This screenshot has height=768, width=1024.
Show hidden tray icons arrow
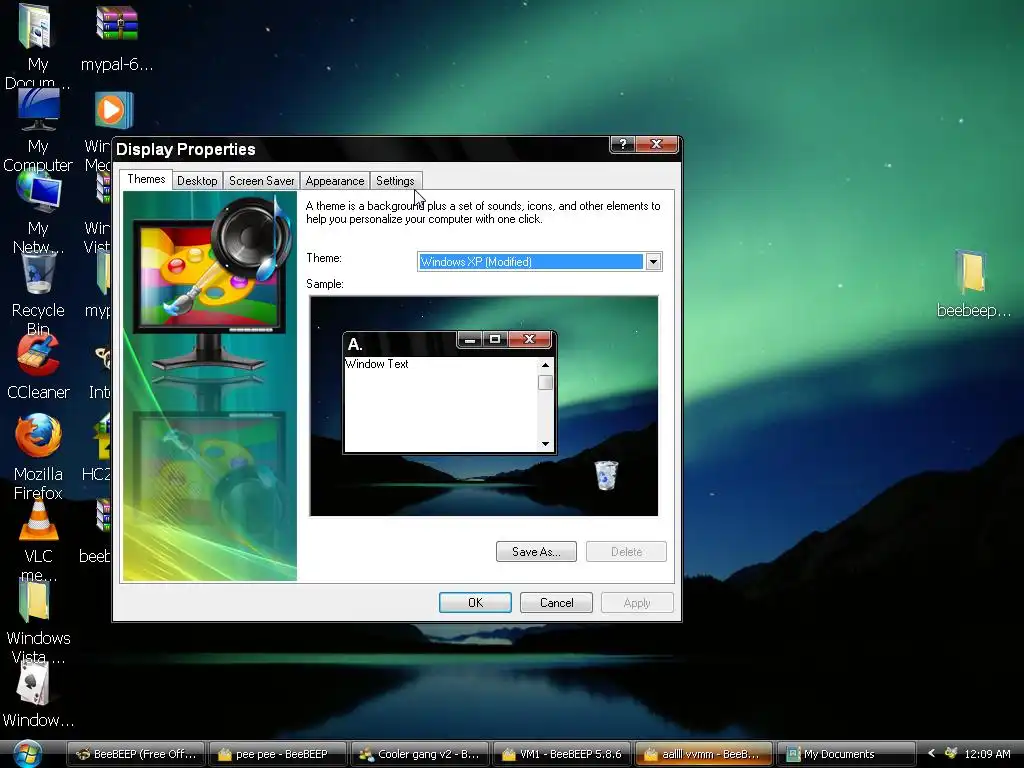click(x=931, y=754)
